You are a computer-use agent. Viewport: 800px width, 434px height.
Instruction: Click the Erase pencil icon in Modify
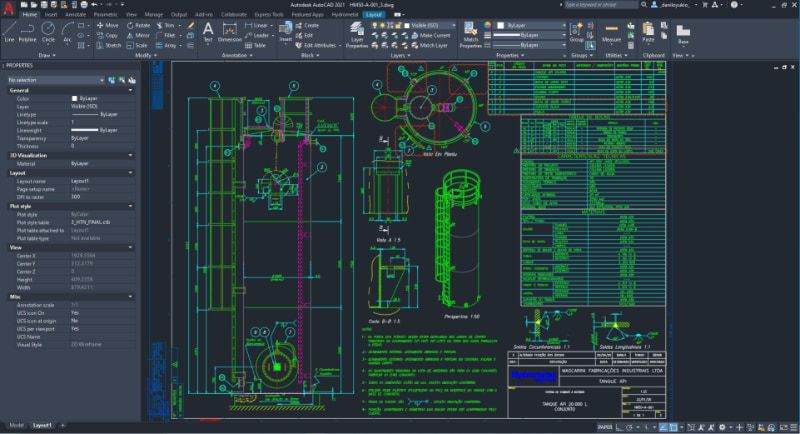tap(191, 25)
